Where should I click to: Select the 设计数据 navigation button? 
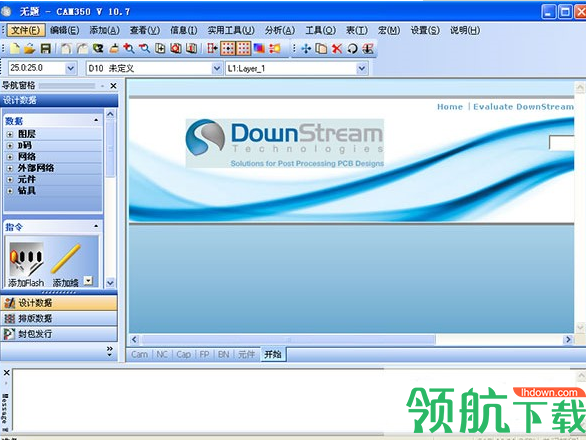[59, 303]
